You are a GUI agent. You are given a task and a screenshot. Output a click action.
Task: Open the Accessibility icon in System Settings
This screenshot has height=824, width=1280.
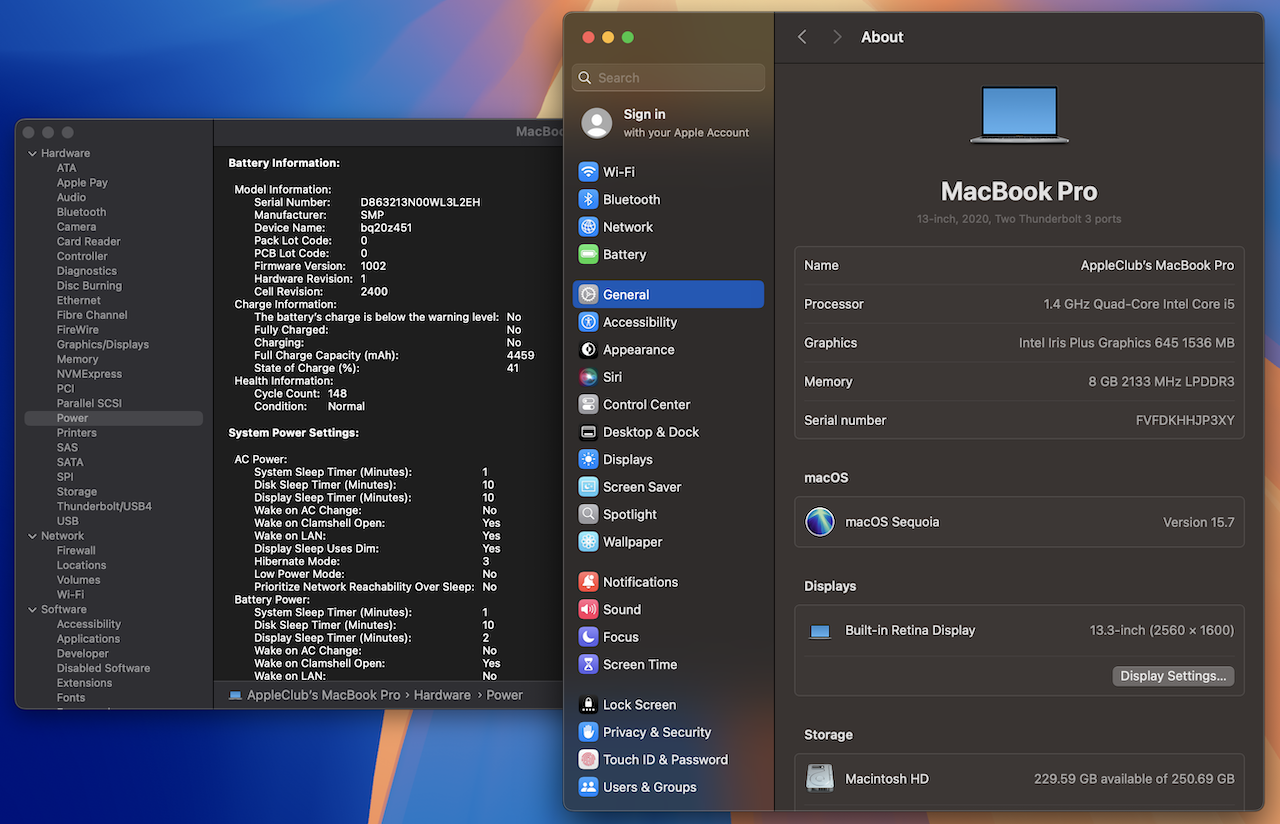588,322
